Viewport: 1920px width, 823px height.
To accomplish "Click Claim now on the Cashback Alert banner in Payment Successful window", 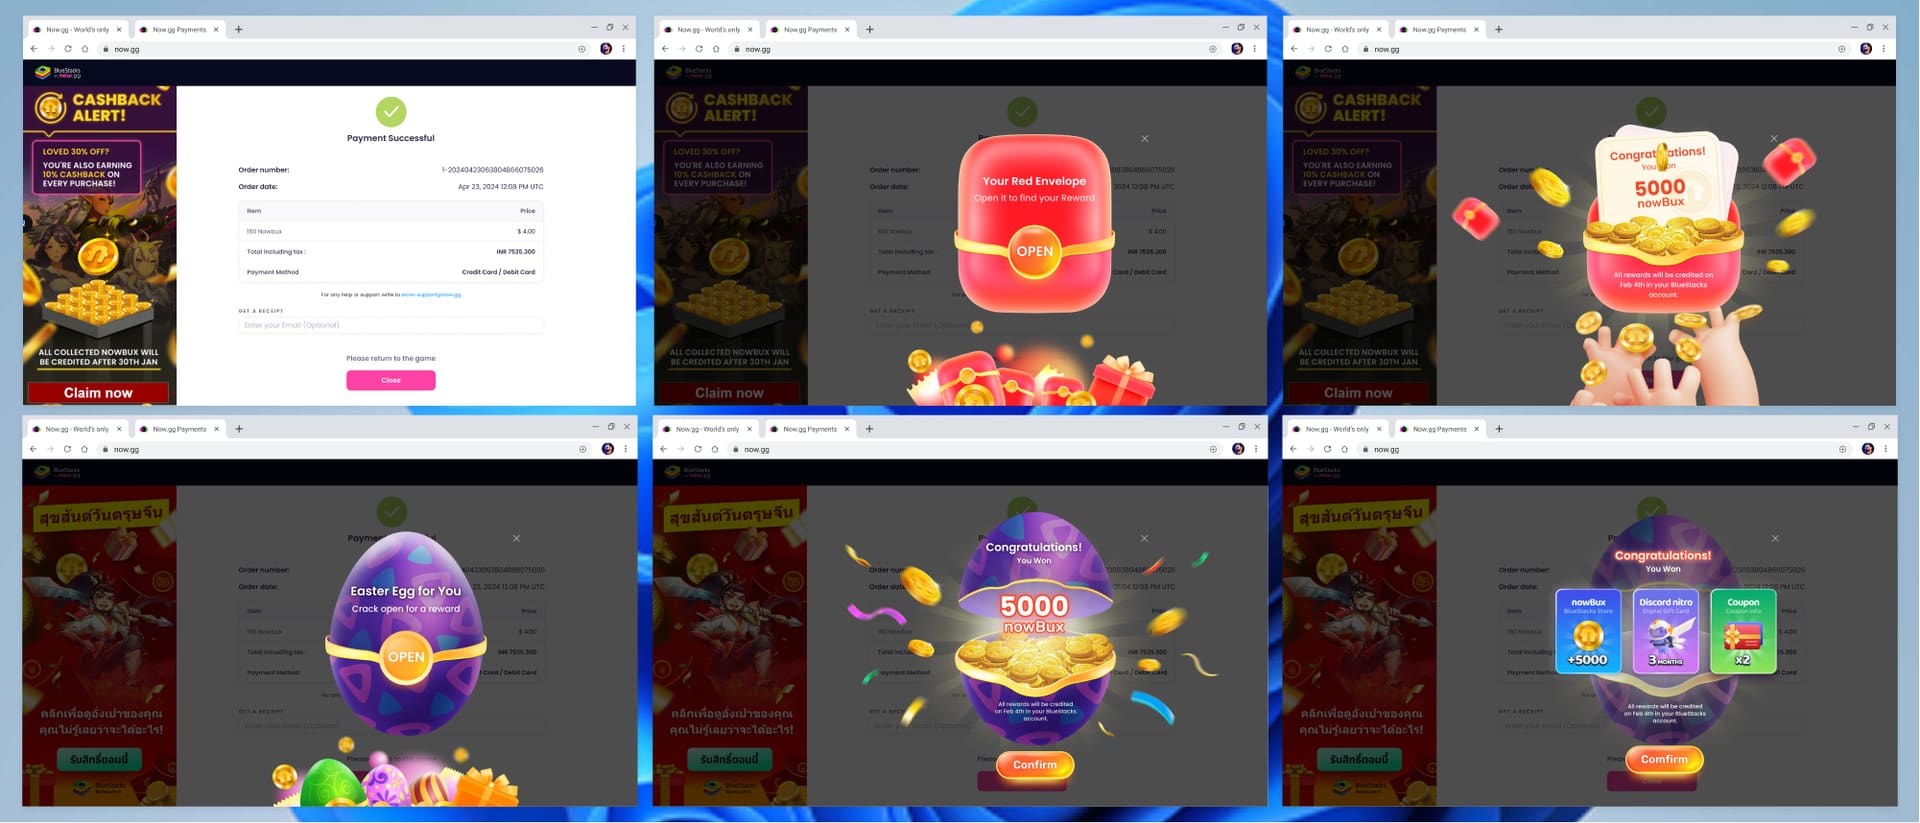I will [98, 393].
